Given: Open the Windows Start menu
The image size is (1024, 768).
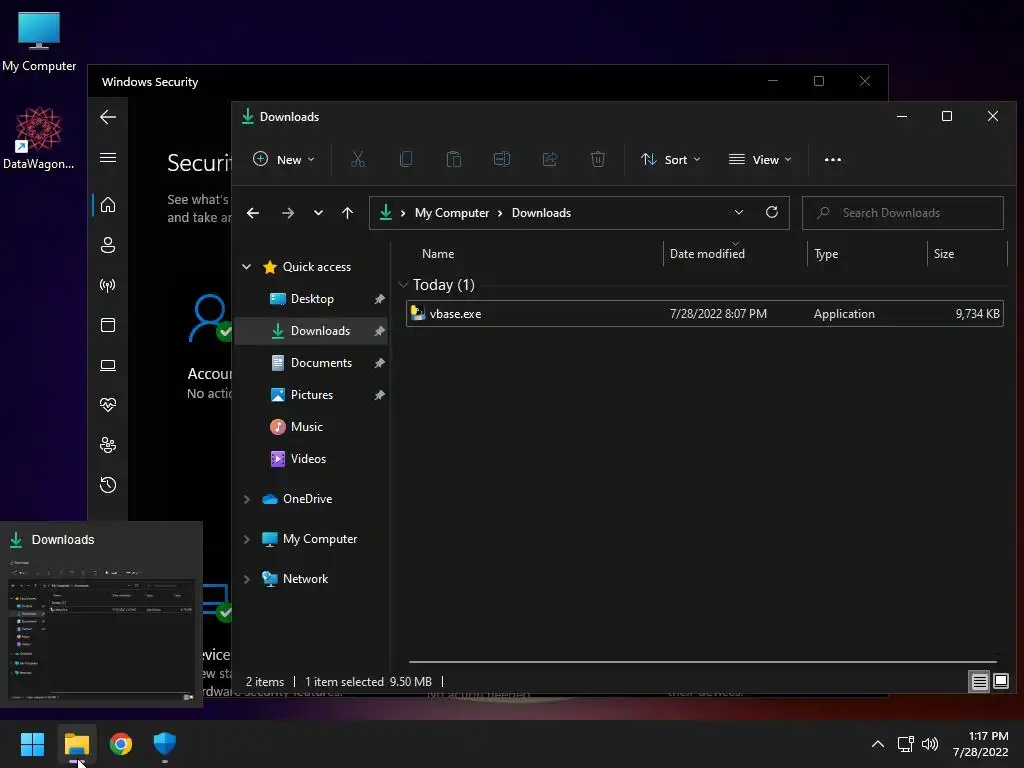Looking at the screenshot, I should tap(32, 744).
